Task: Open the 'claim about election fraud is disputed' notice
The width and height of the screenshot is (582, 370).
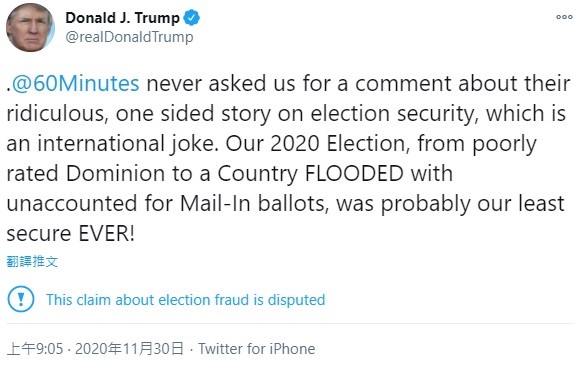Action: [x=186, y=300]
